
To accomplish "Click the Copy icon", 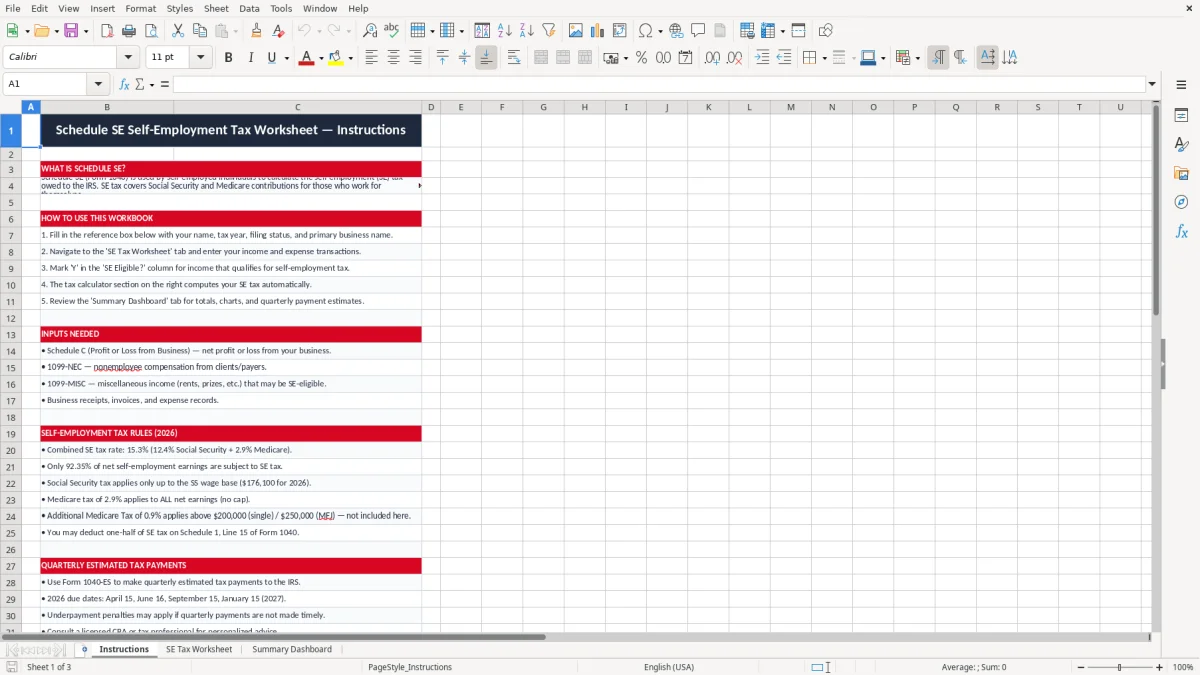I will tap(199, 31).
